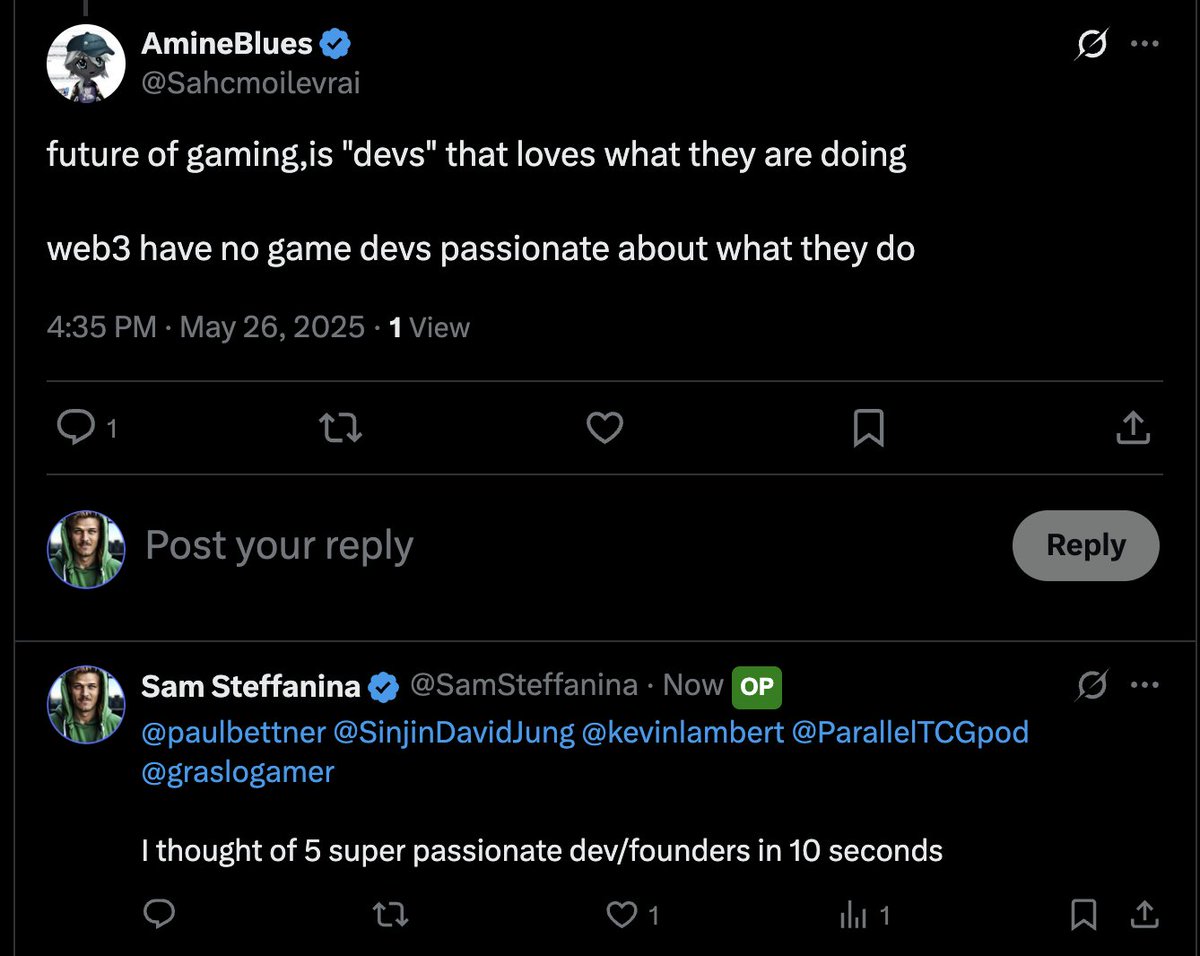This screenshot has height=956, width=1200.
Task: Open AmineBlues profile avatar
Action: [86, 62]
